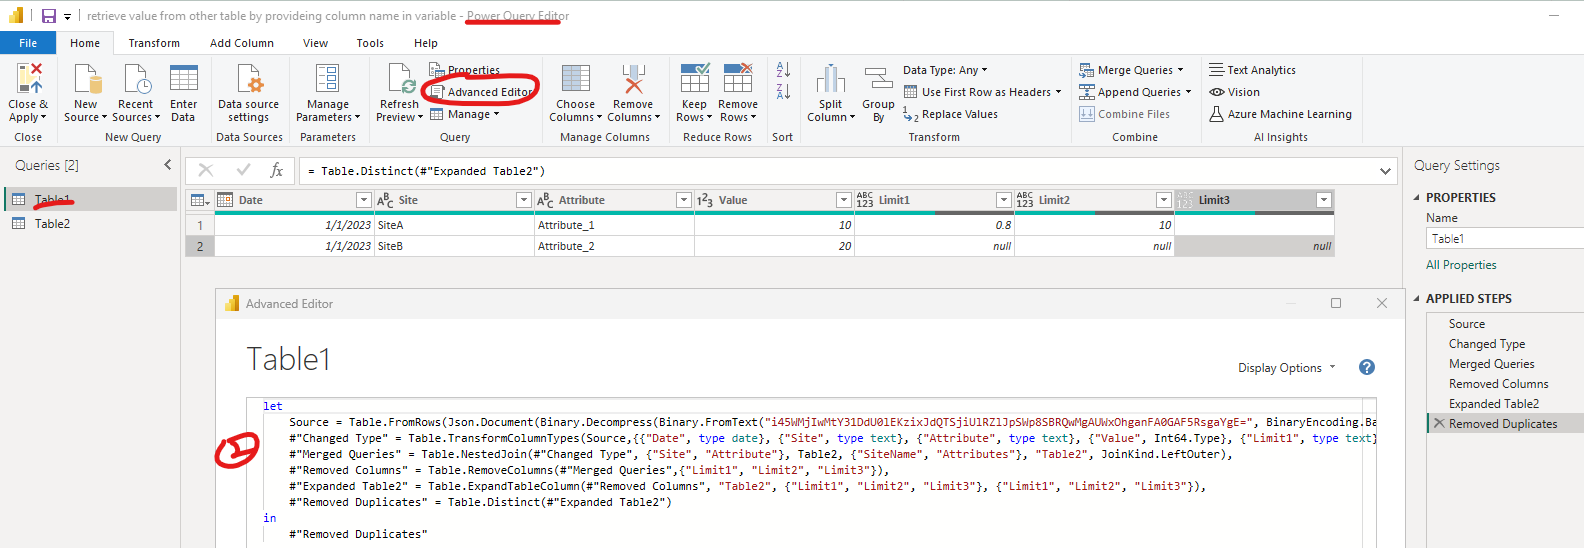Open the Value column filter dropdown

click(x=843, y=200)
